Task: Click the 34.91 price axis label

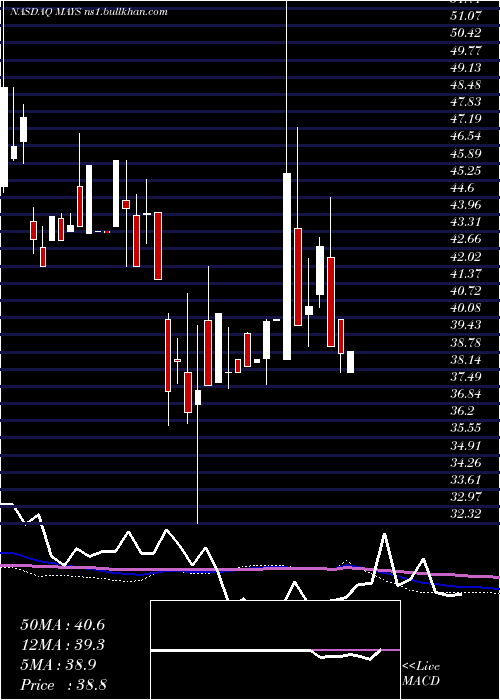Action: (x=467, y=446)
